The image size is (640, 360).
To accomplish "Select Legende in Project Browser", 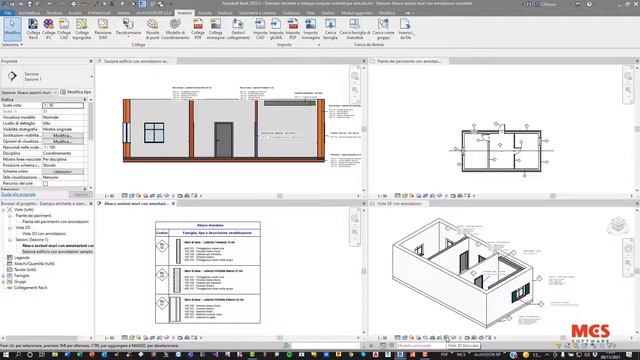I will (x=22, y=258).
